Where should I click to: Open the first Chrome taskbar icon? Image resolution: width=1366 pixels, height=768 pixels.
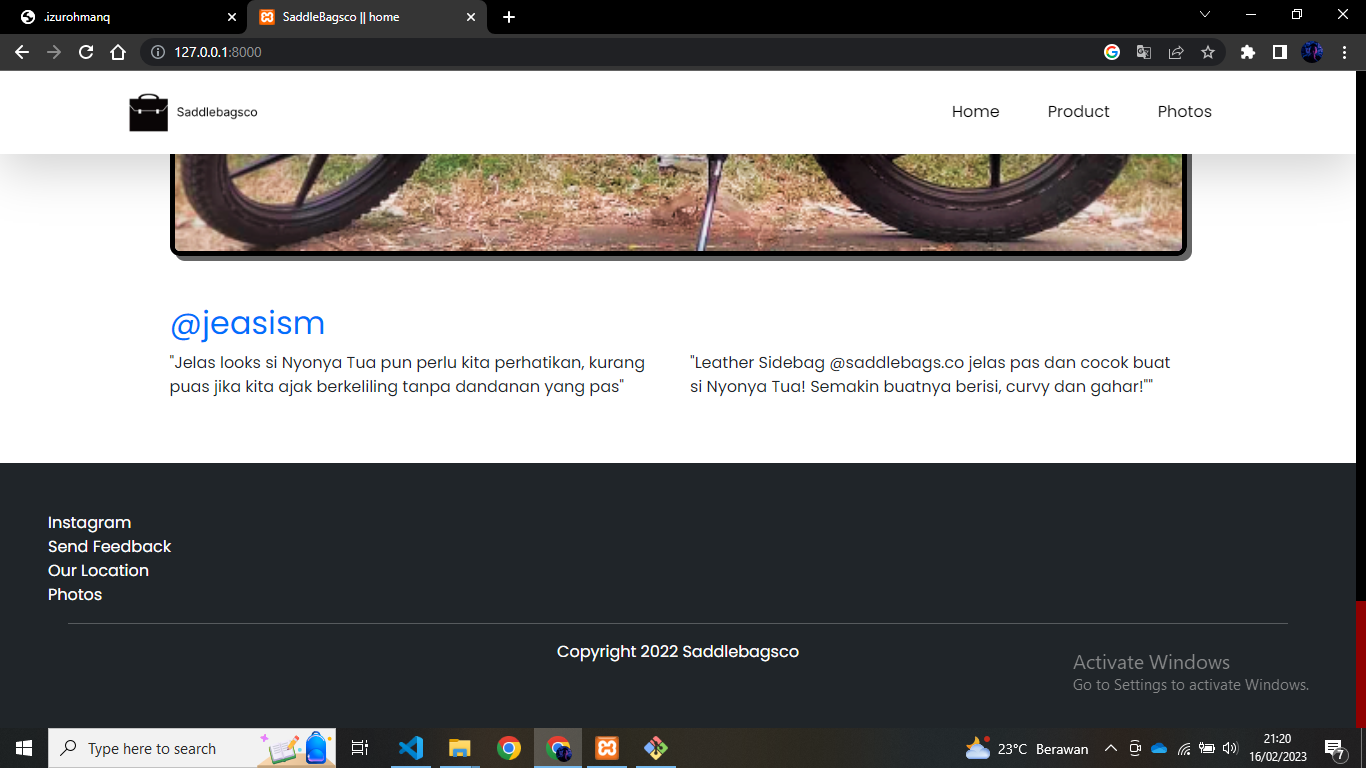tap(509, 748)
